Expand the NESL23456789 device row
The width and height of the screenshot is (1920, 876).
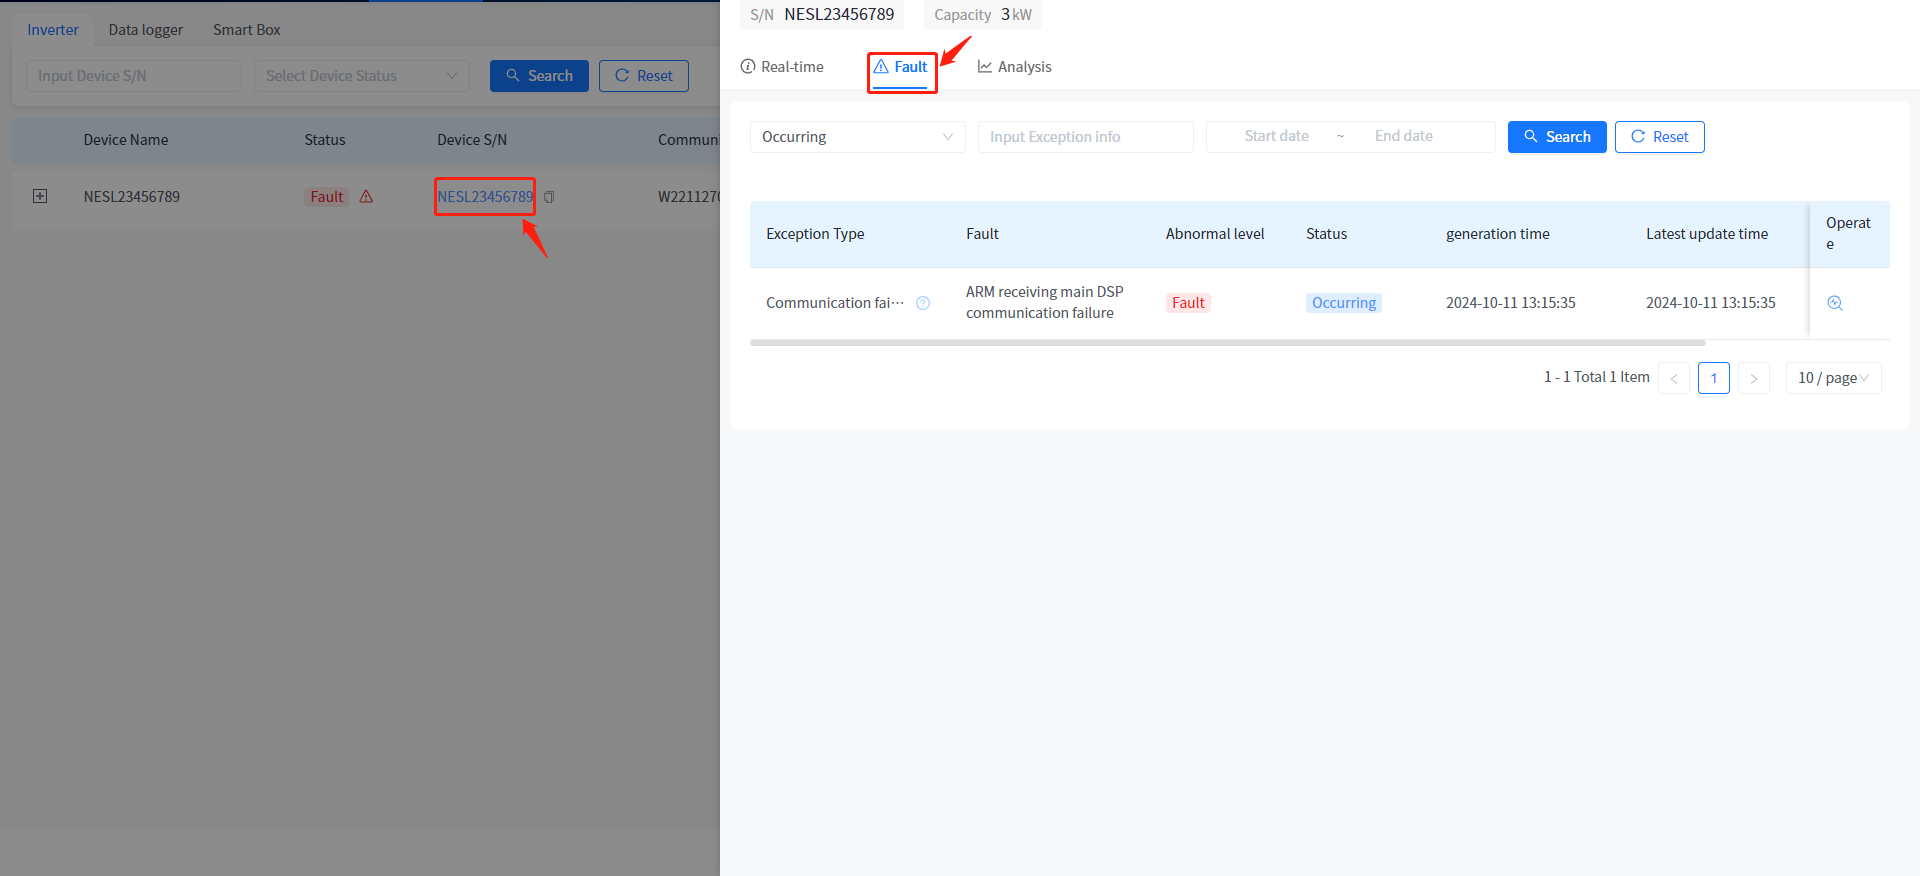[40, 196]
